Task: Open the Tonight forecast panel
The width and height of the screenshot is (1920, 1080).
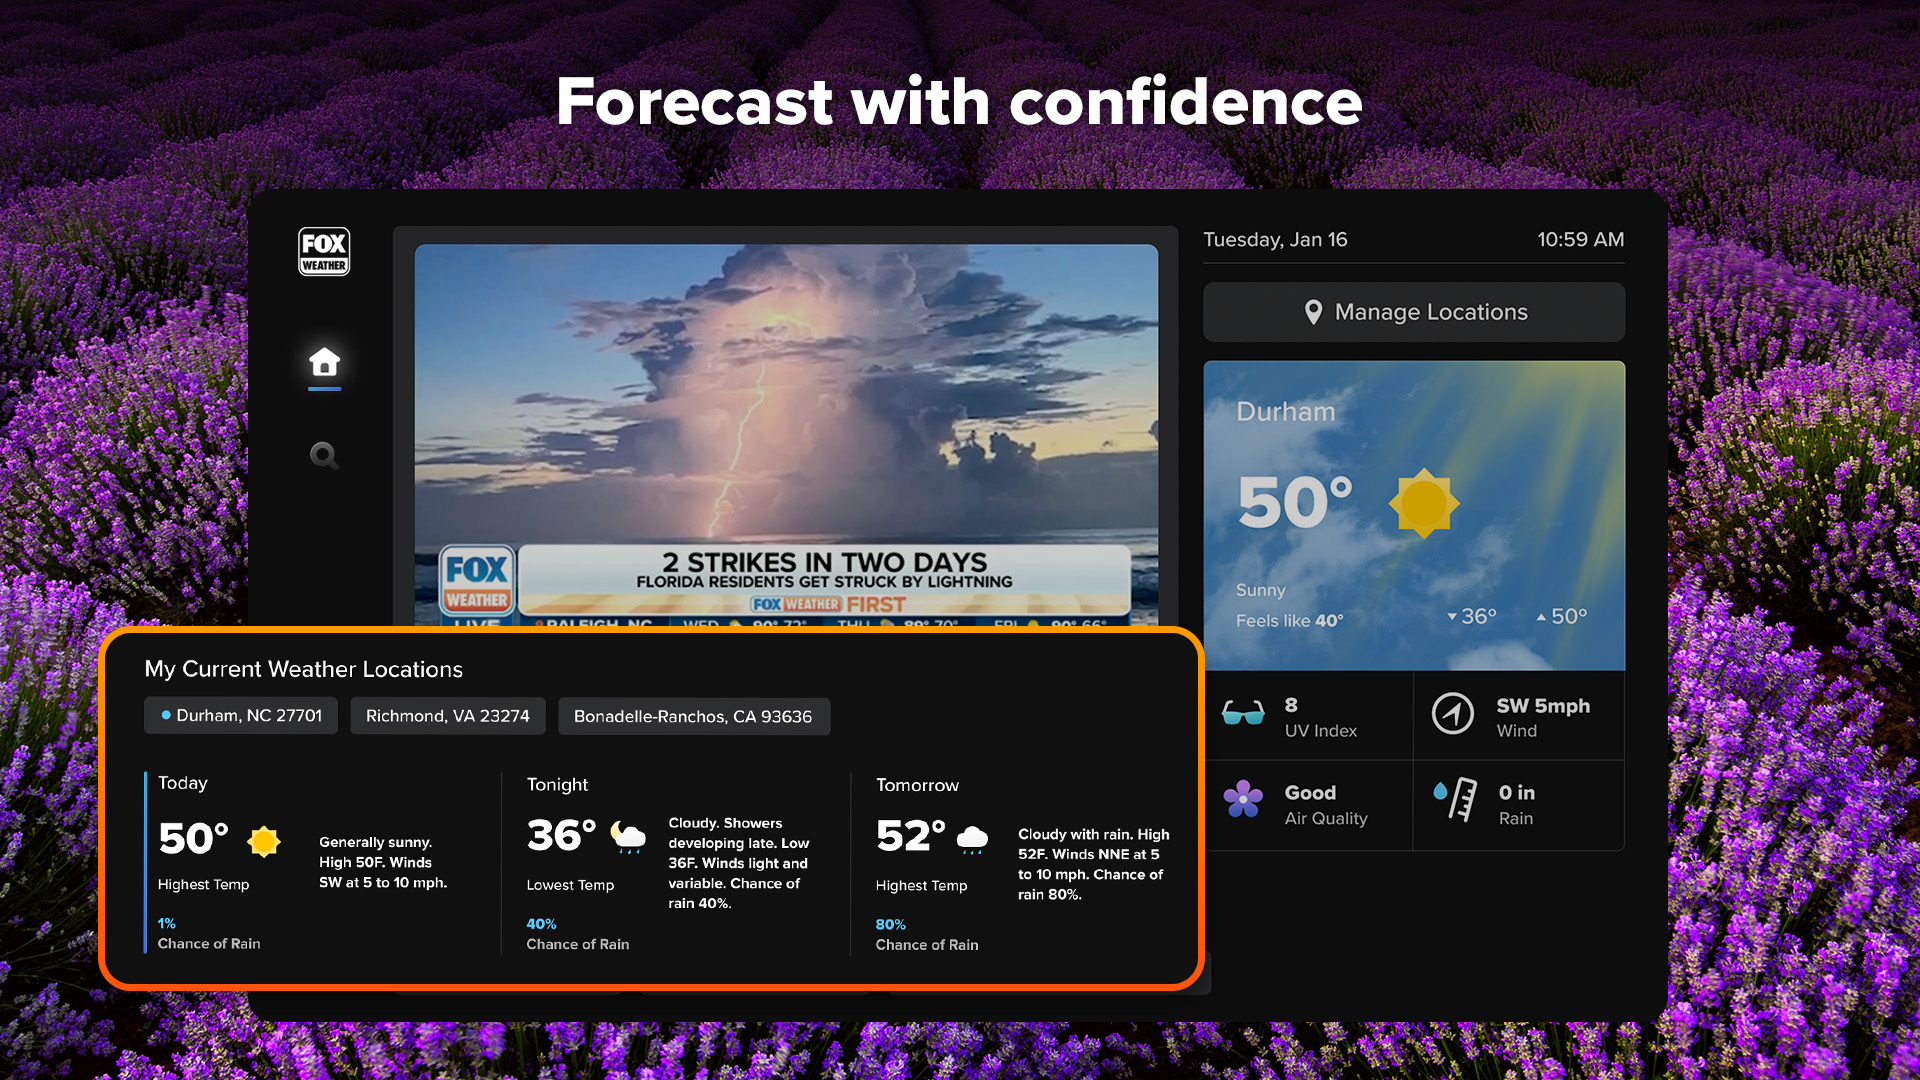Action: (675, 862)
